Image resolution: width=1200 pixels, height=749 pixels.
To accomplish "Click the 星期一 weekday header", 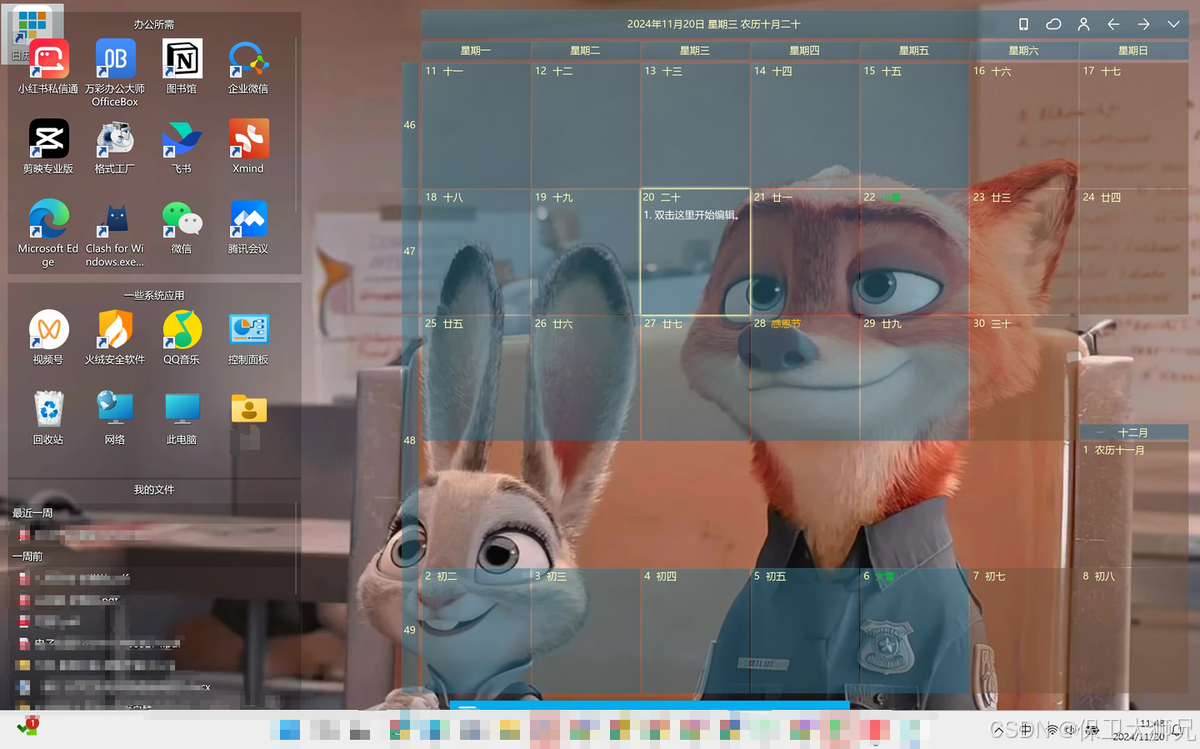I will click(476, 51).
